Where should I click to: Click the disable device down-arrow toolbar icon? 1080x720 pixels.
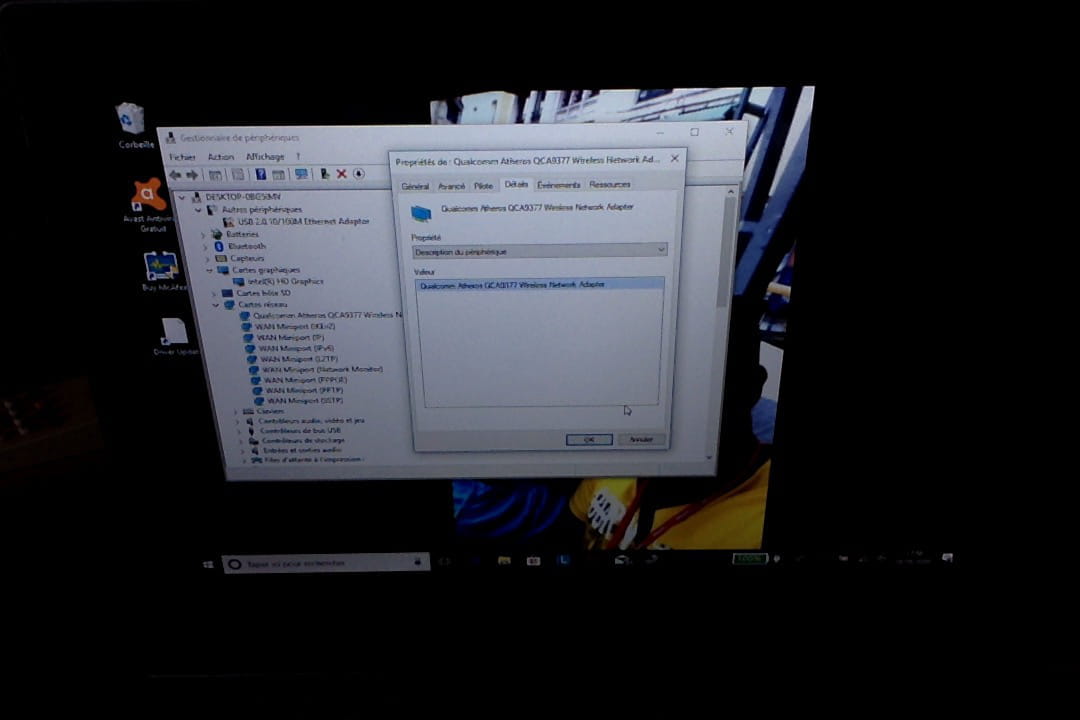click(359, 174)
